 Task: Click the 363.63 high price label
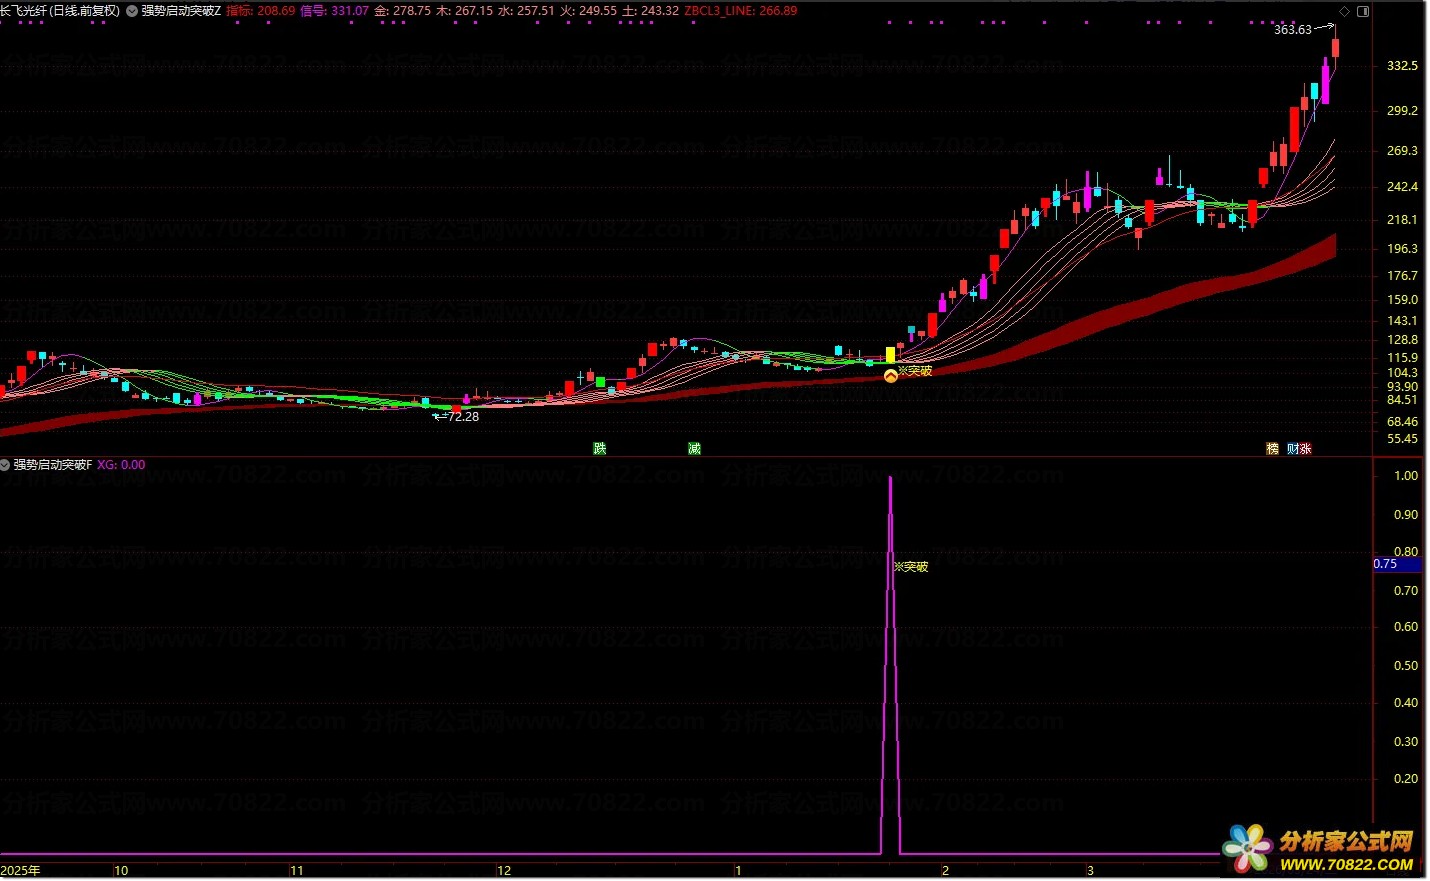1293,30
